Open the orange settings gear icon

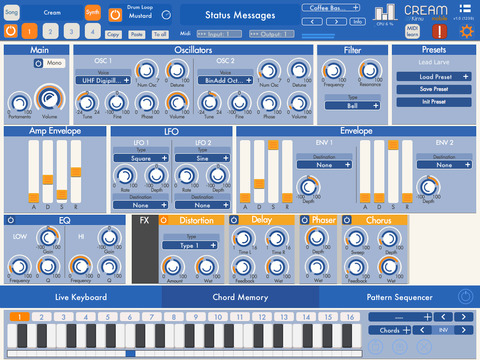tap(466, 32)
